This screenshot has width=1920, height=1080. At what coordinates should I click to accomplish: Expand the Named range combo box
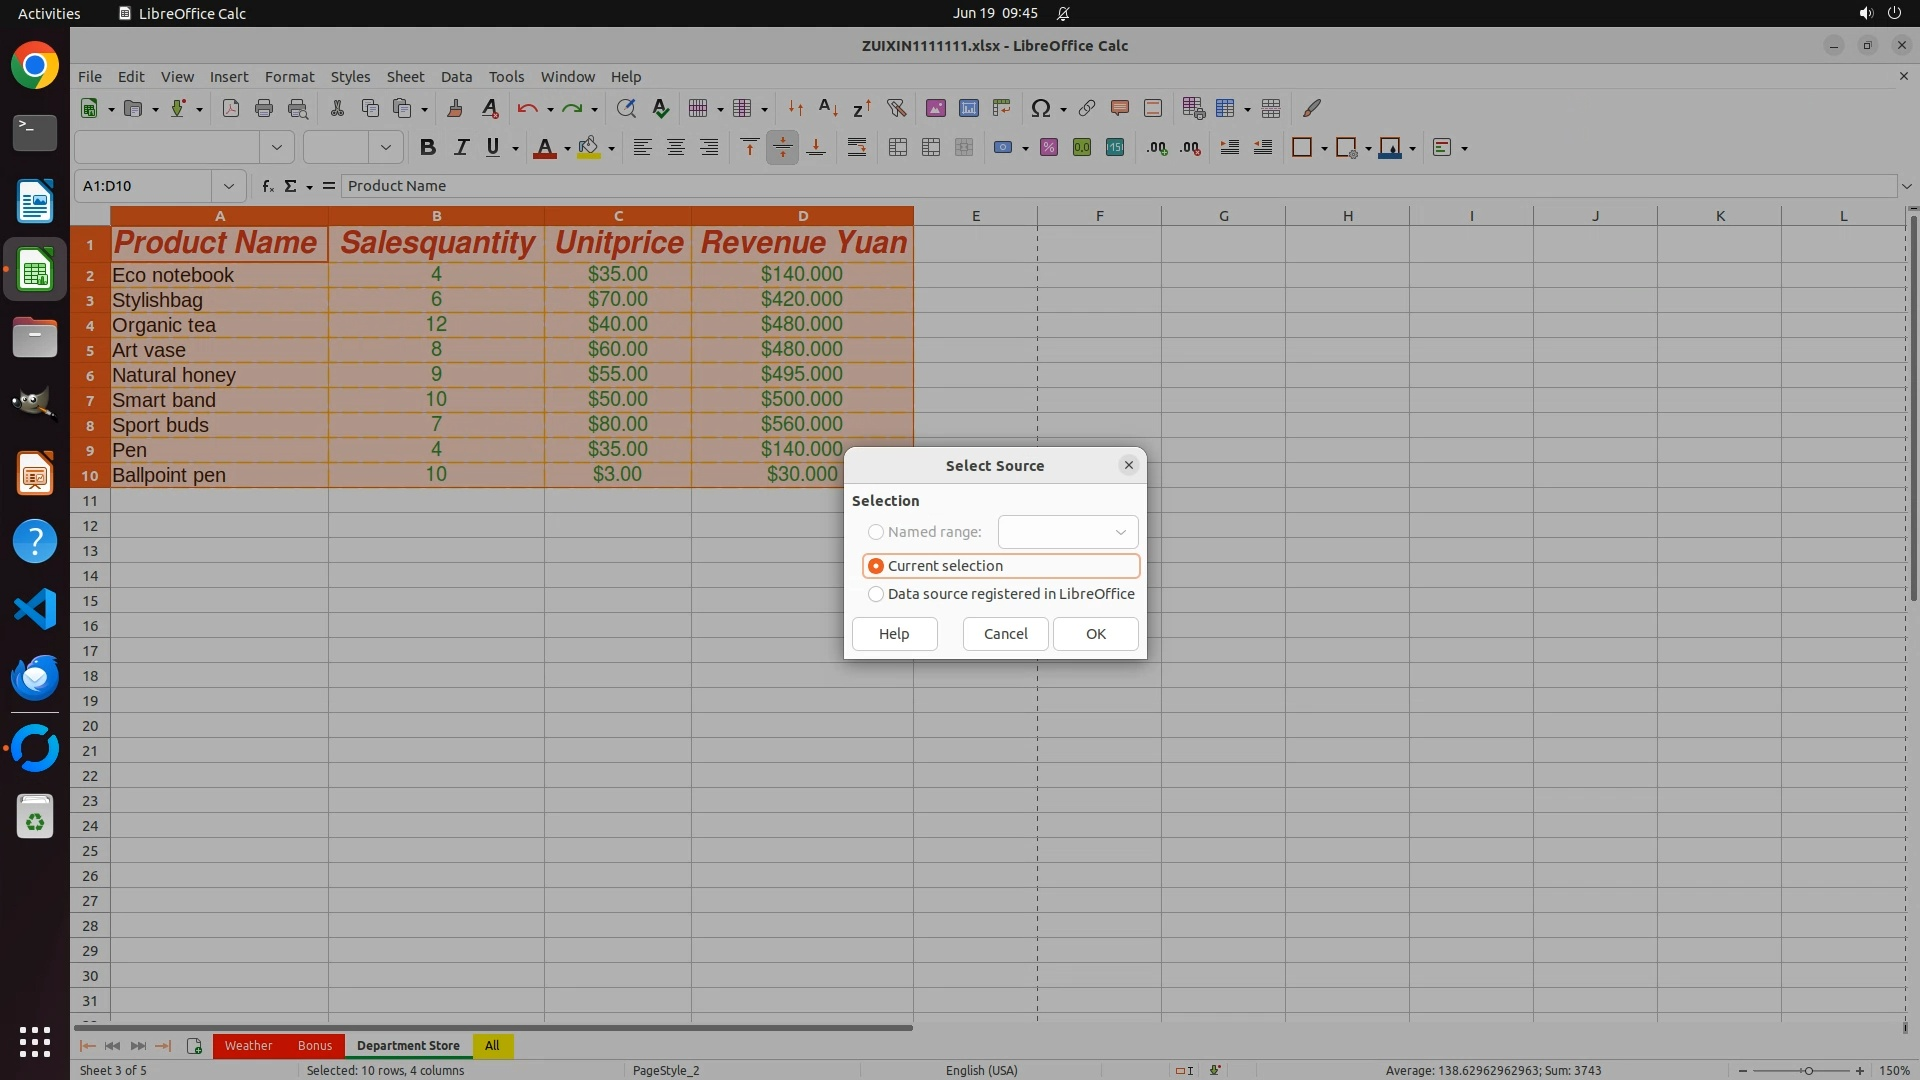(x=1120, y=532)
